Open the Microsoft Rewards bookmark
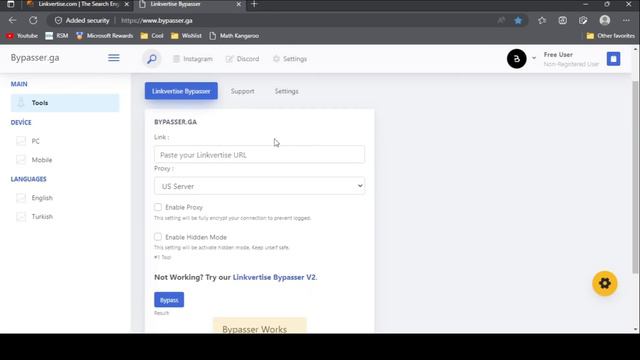The height and width of the screenshot is (360, 640). [x=104, y=36]
